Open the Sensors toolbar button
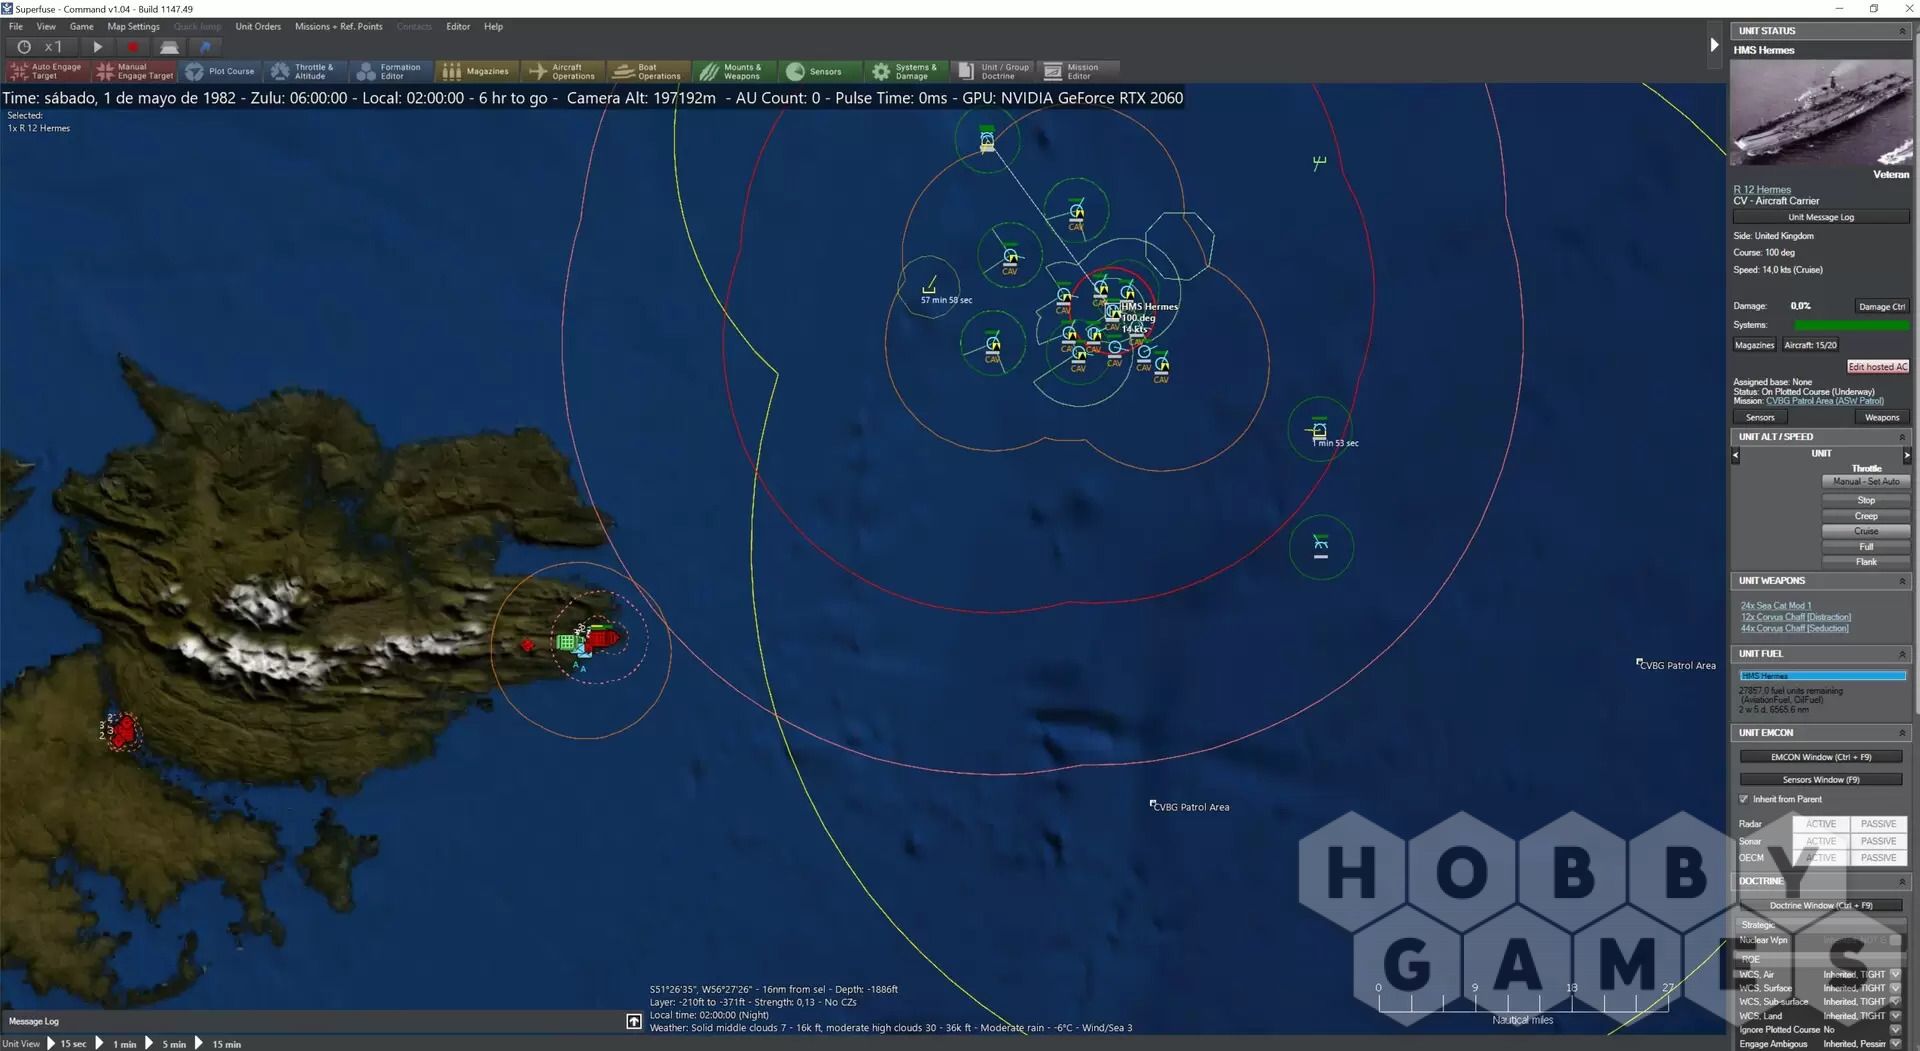The image size is (1920, 1051). (x=819, y=71)
